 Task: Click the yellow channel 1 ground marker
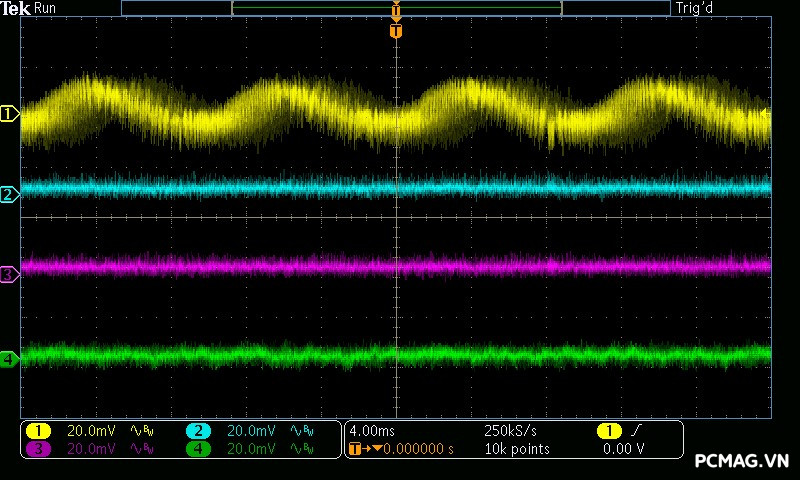(x=8, y=115)
